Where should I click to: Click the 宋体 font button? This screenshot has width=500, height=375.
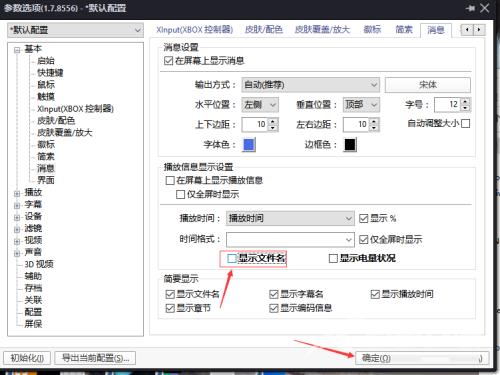coord(428,85)
